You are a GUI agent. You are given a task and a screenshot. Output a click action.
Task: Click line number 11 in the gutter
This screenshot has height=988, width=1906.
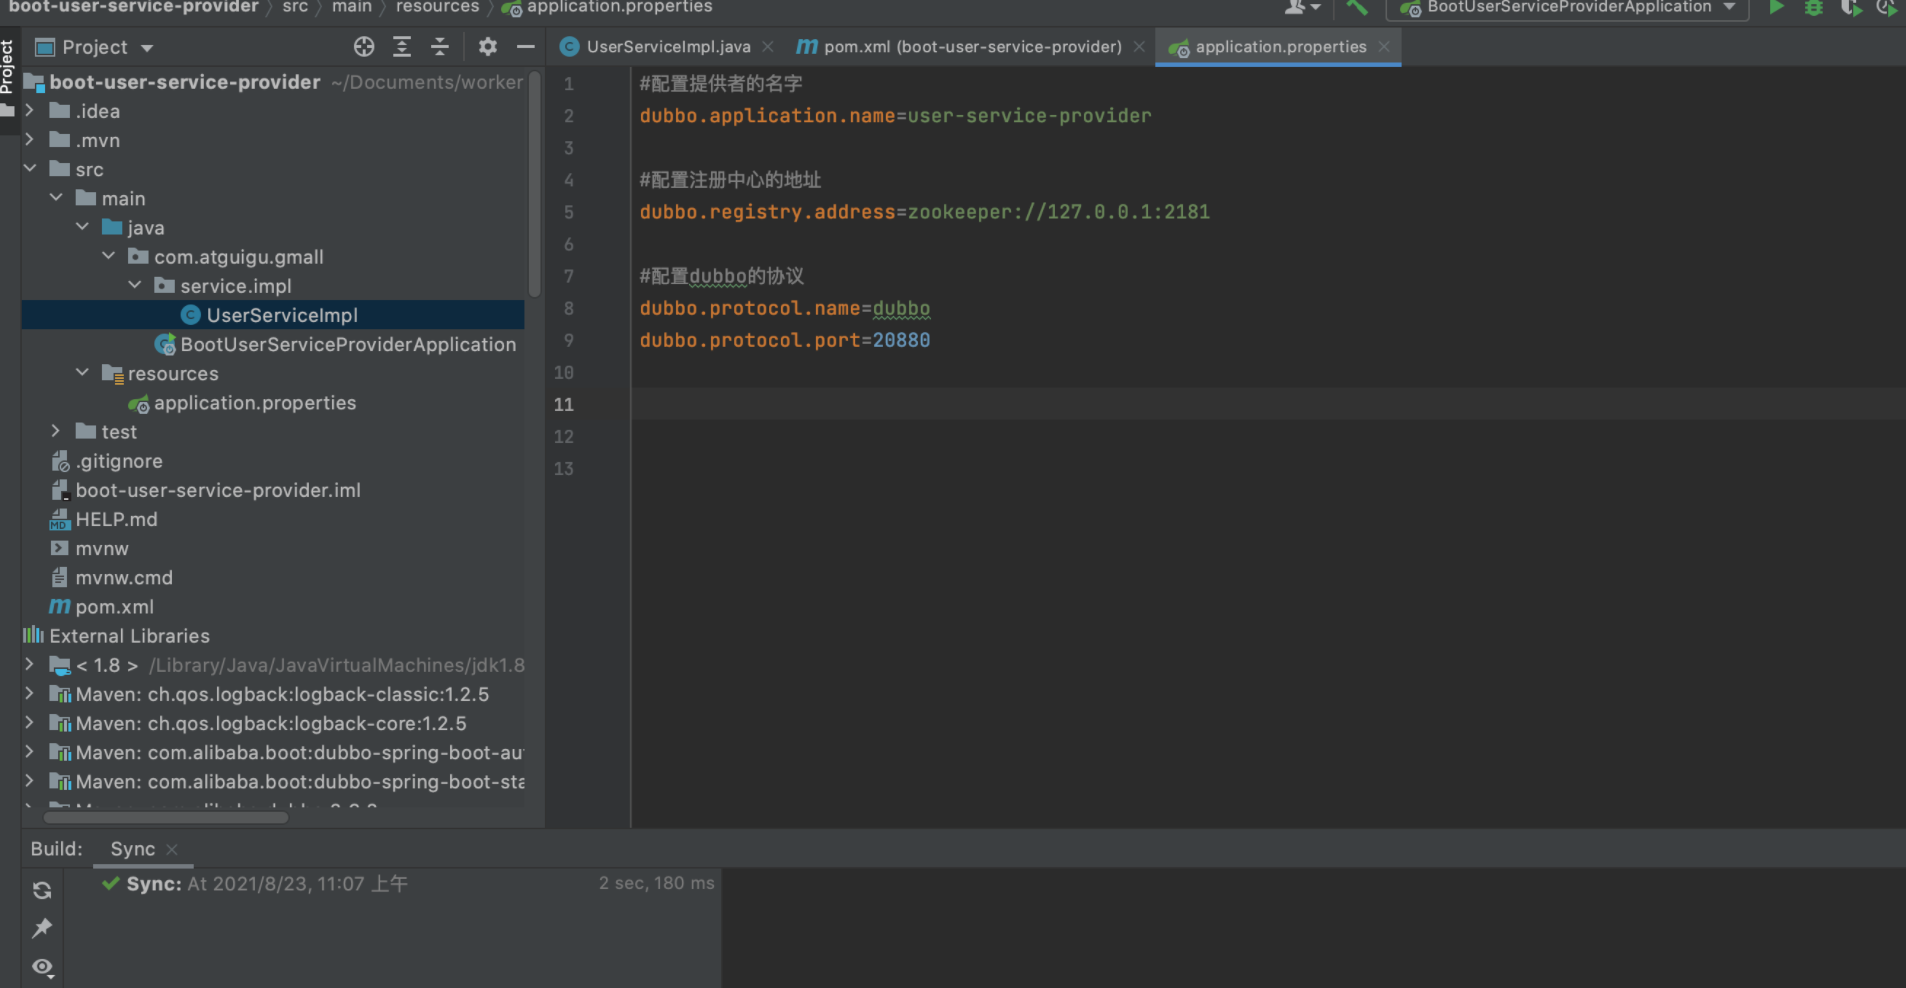[x=564, y=404]
